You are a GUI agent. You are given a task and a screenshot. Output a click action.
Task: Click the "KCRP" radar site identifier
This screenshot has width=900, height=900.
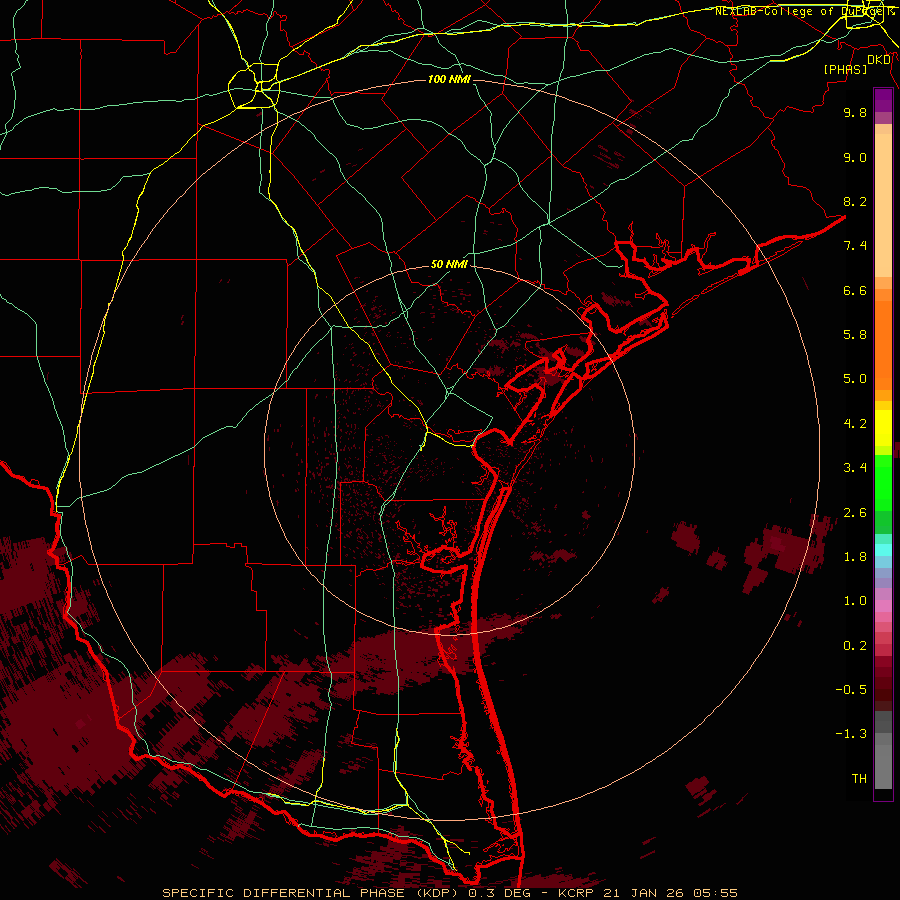[575, 893]
